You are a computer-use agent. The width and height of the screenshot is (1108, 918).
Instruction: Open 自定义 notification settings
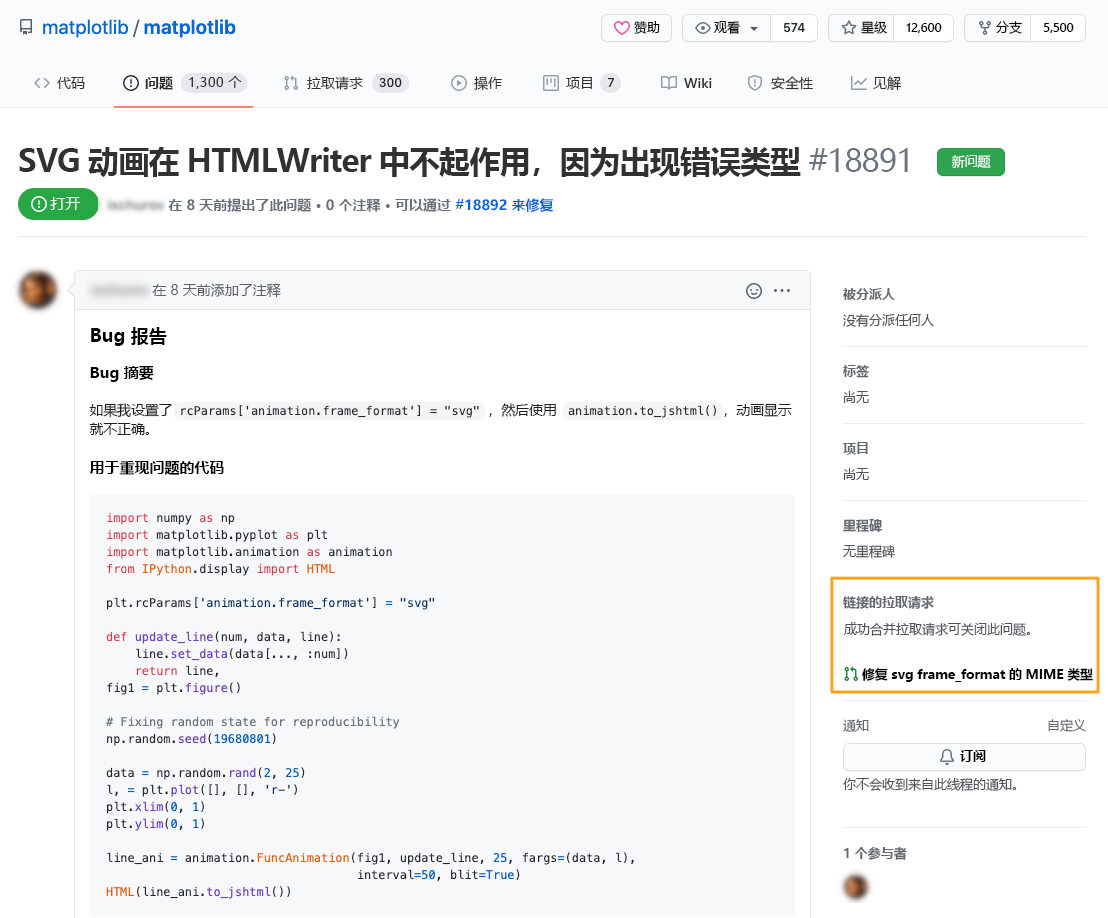1066,725
